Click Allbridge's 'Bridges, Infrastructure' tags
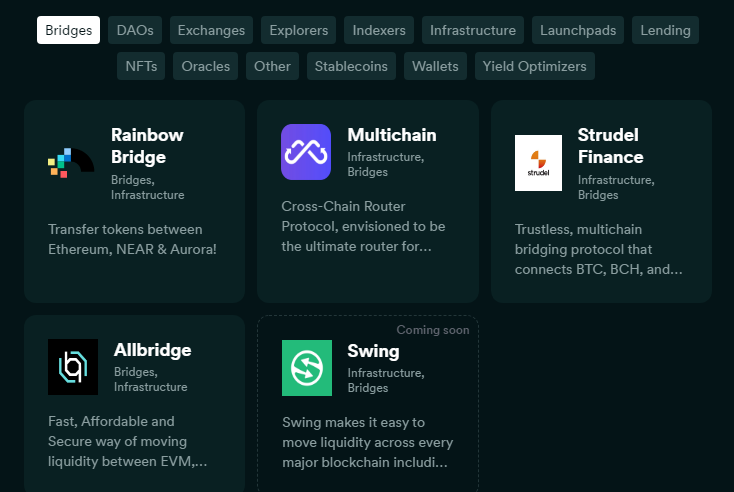 (x=150, y=379)
